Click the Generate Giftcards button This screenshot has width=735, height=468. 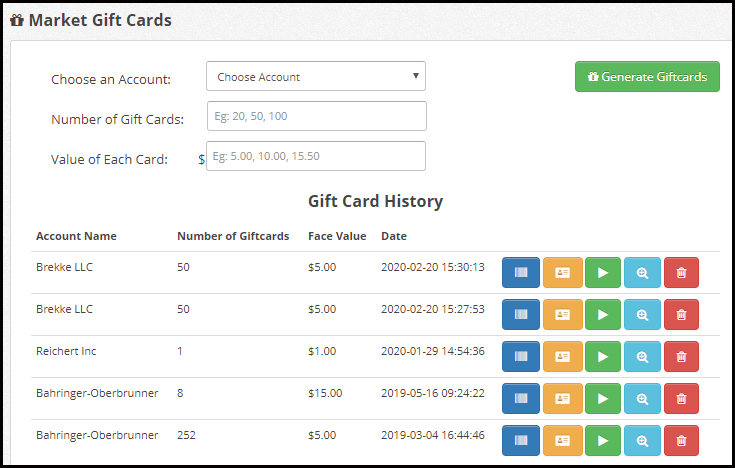click(647, 77)
